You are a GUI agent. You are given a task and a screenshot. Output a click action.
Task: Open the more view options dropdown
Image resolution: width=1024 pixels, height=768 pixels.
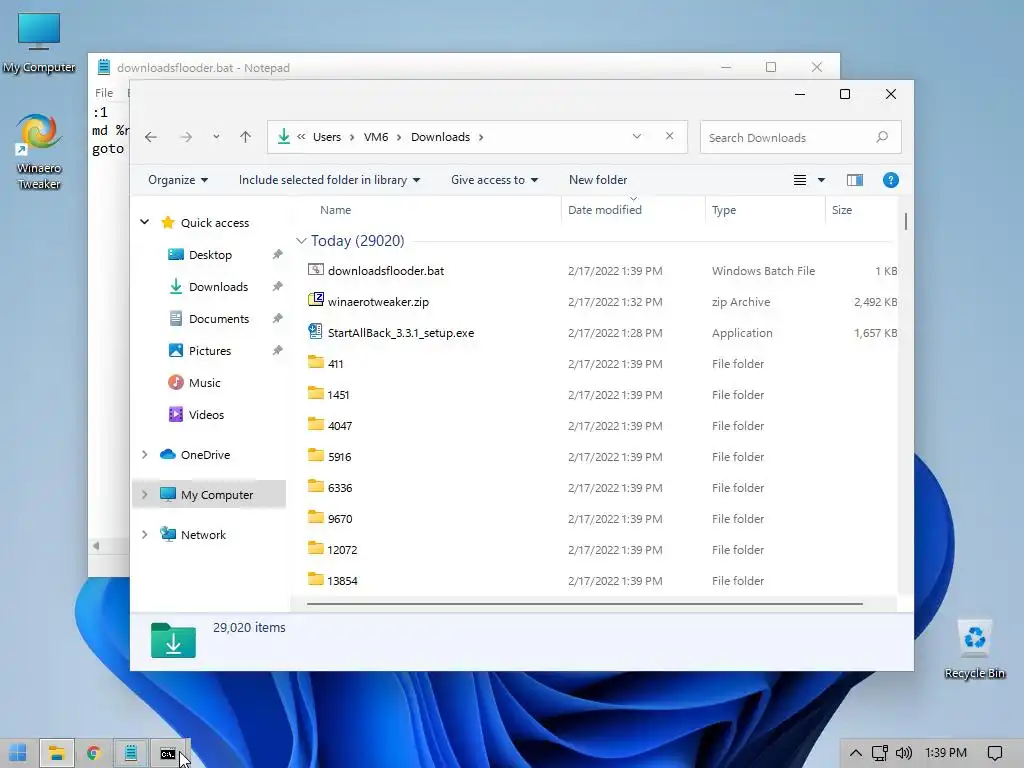point(822,180)
